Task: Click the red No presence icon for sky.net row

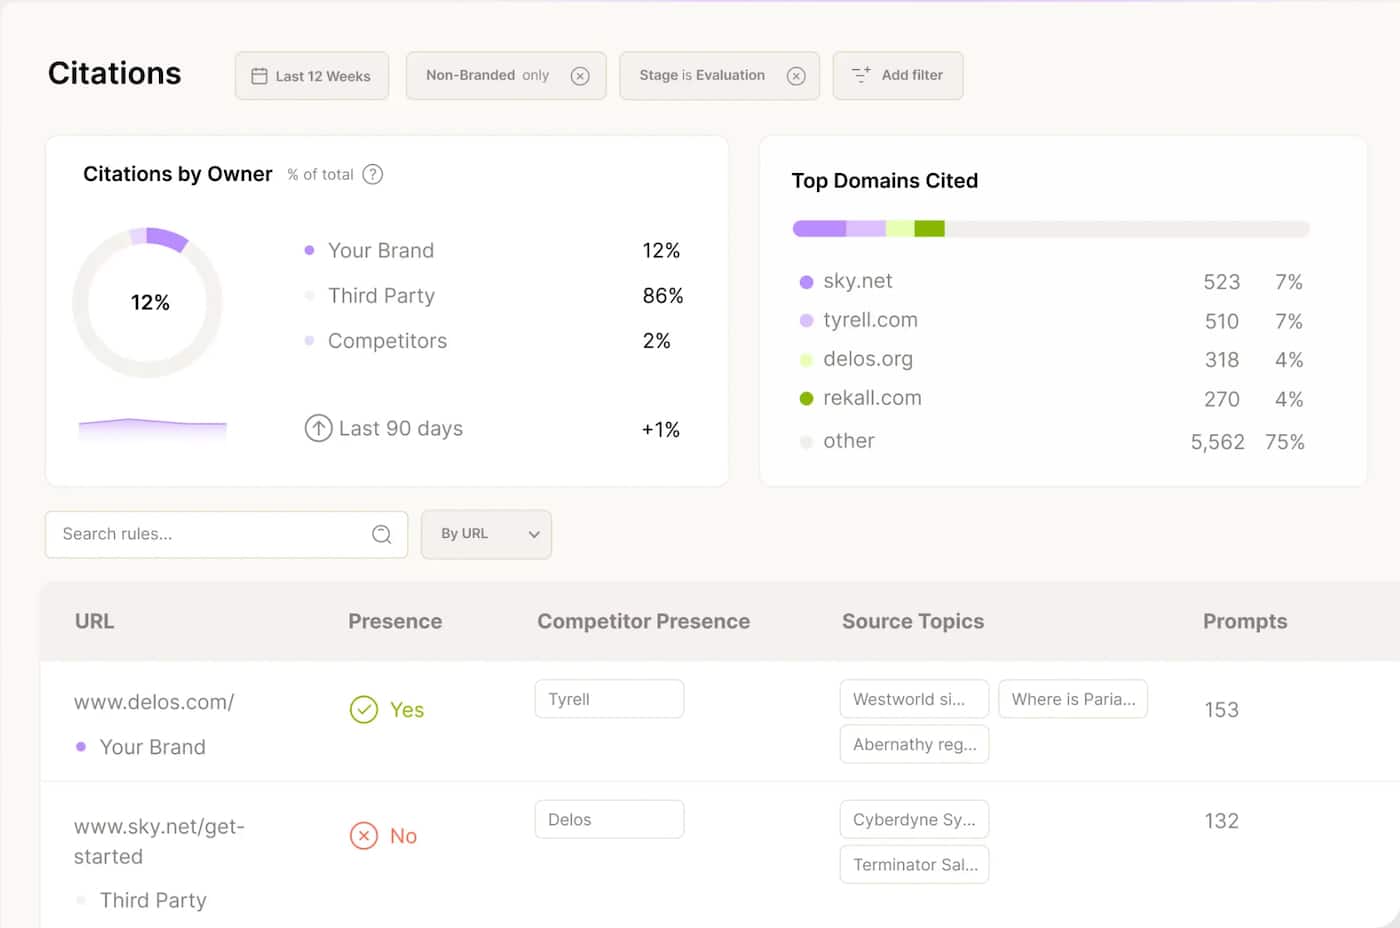Action: pos(363,836)
